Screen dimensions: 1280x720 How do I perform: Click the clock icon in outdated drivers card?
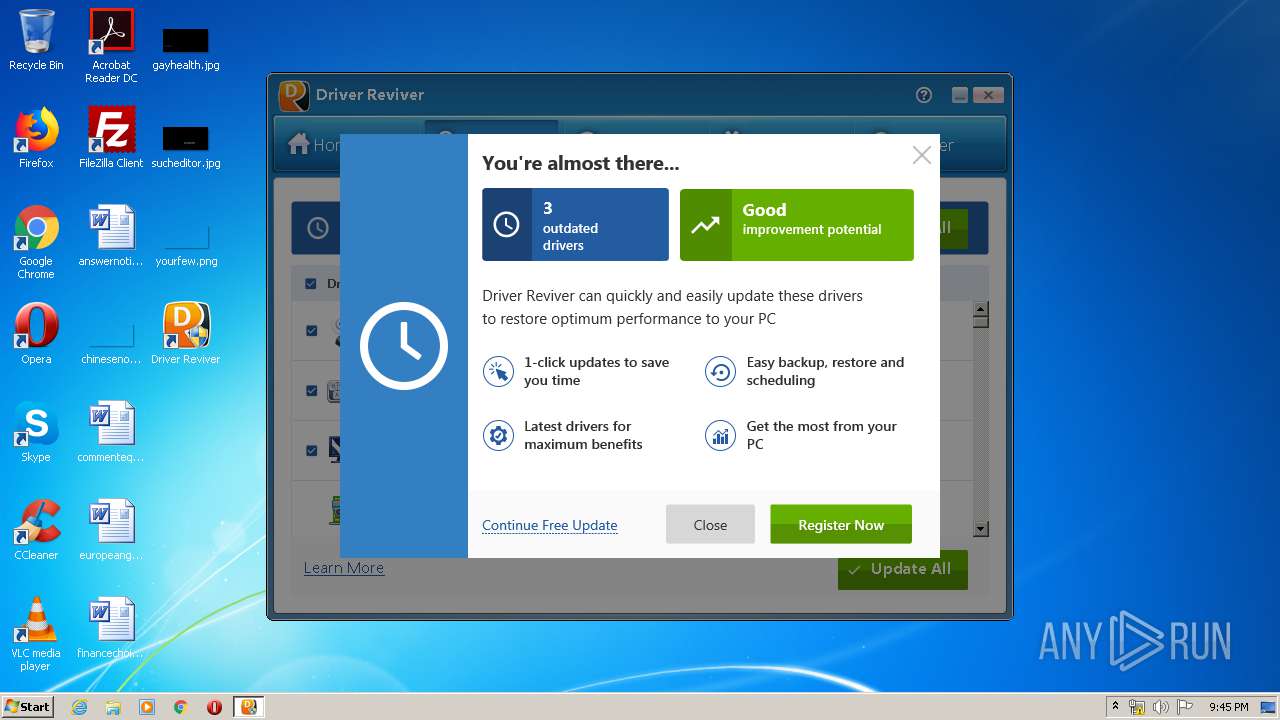507,225
